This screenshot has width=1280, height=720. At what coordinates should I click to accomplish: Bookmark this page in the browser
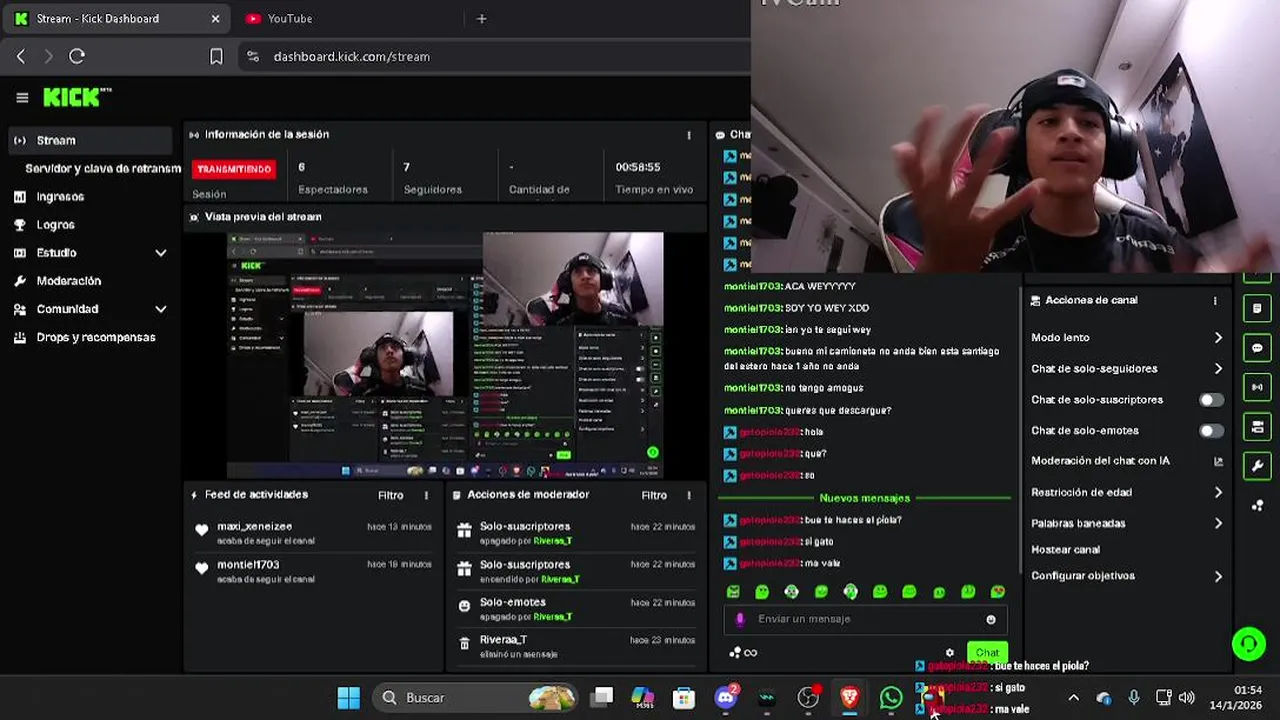216,57
